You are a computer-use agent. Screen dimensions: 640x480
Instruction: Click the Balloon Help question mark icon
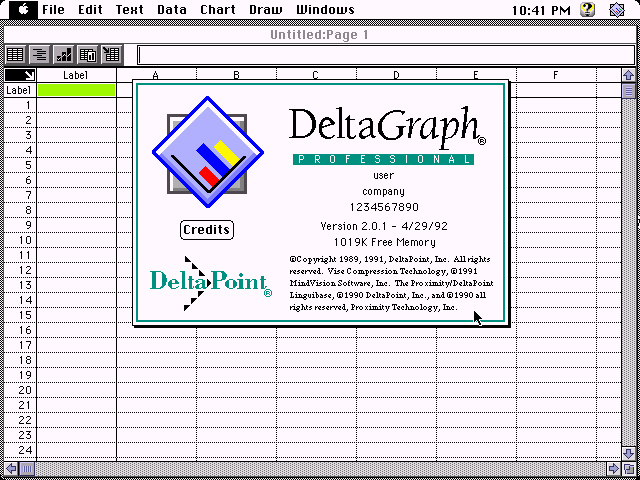[x=587, y=10]
